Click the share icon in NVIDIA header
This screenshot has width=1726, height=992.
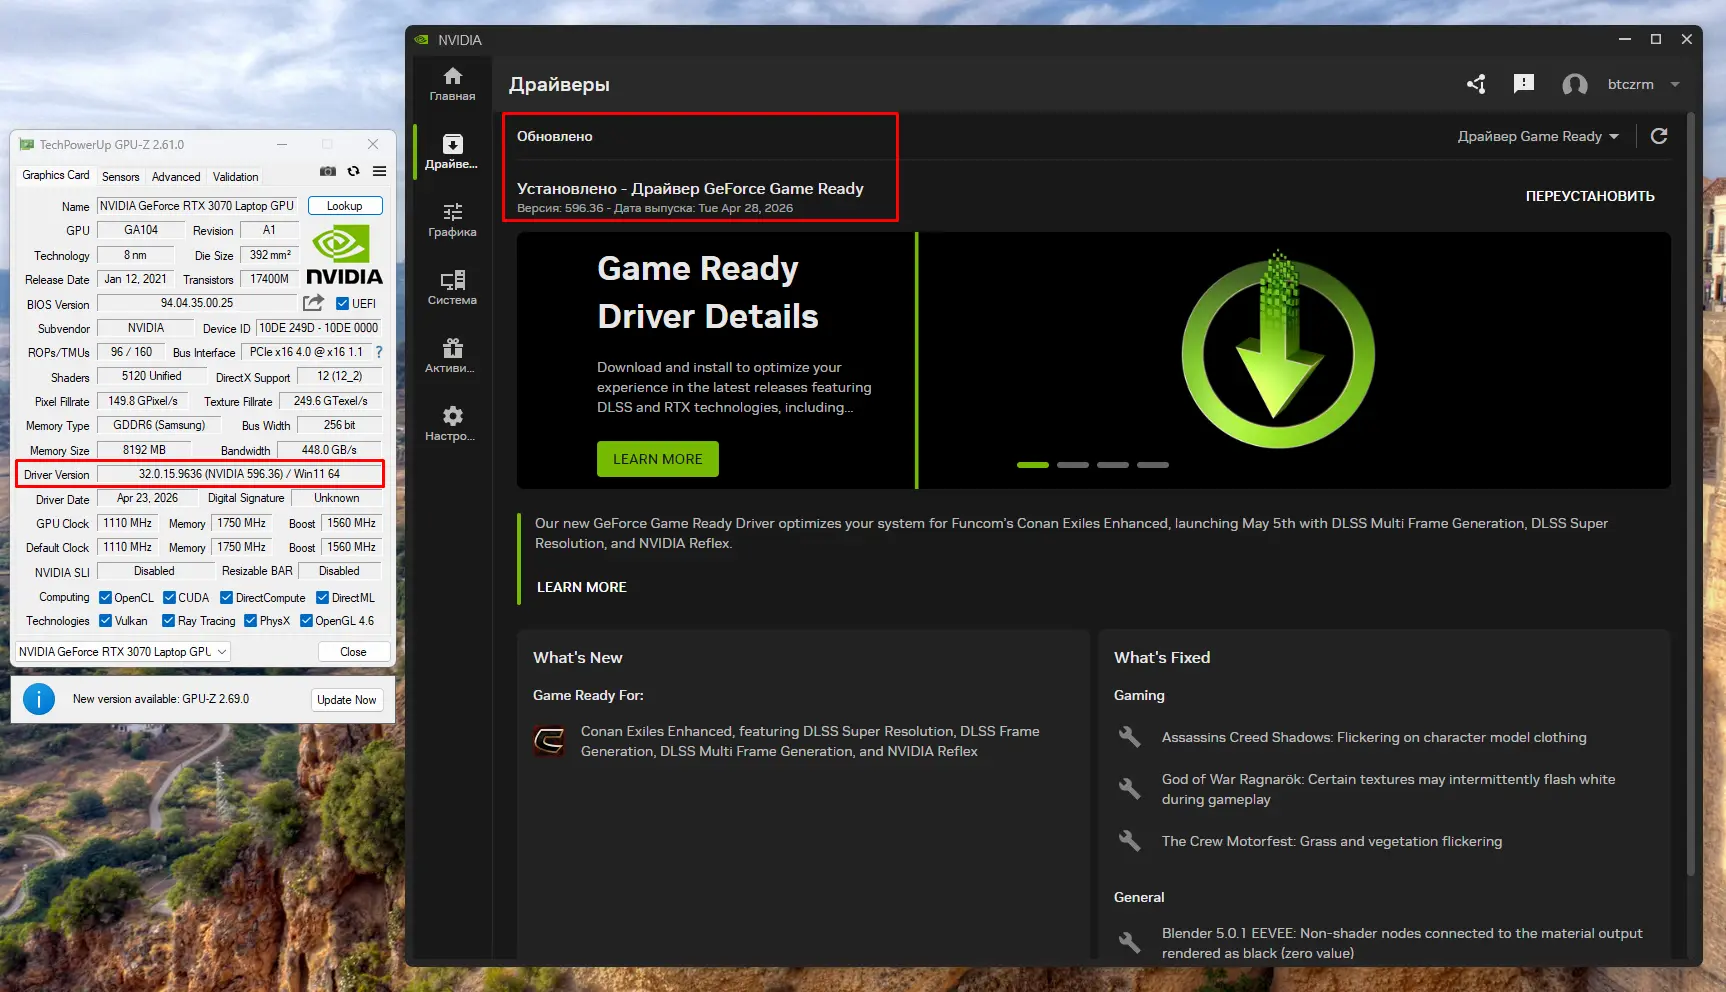[1476, 84]
